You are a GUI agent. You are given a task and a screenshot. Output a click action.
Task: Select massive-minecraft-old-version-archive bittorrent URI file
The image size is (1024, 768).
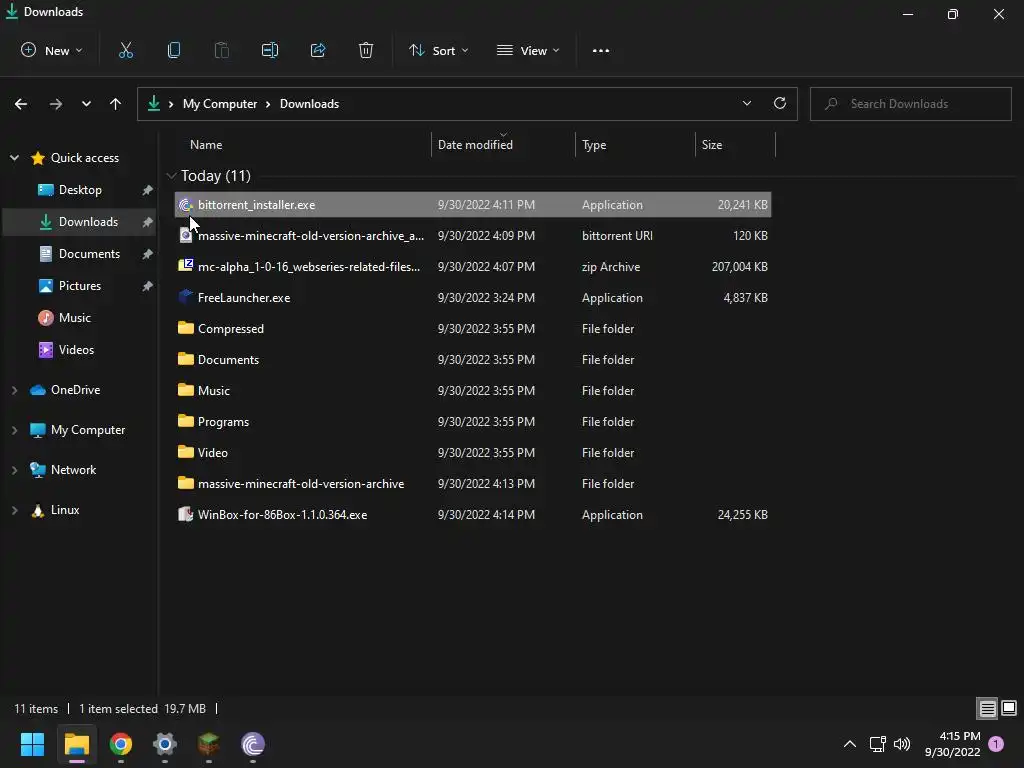(473, 236)
